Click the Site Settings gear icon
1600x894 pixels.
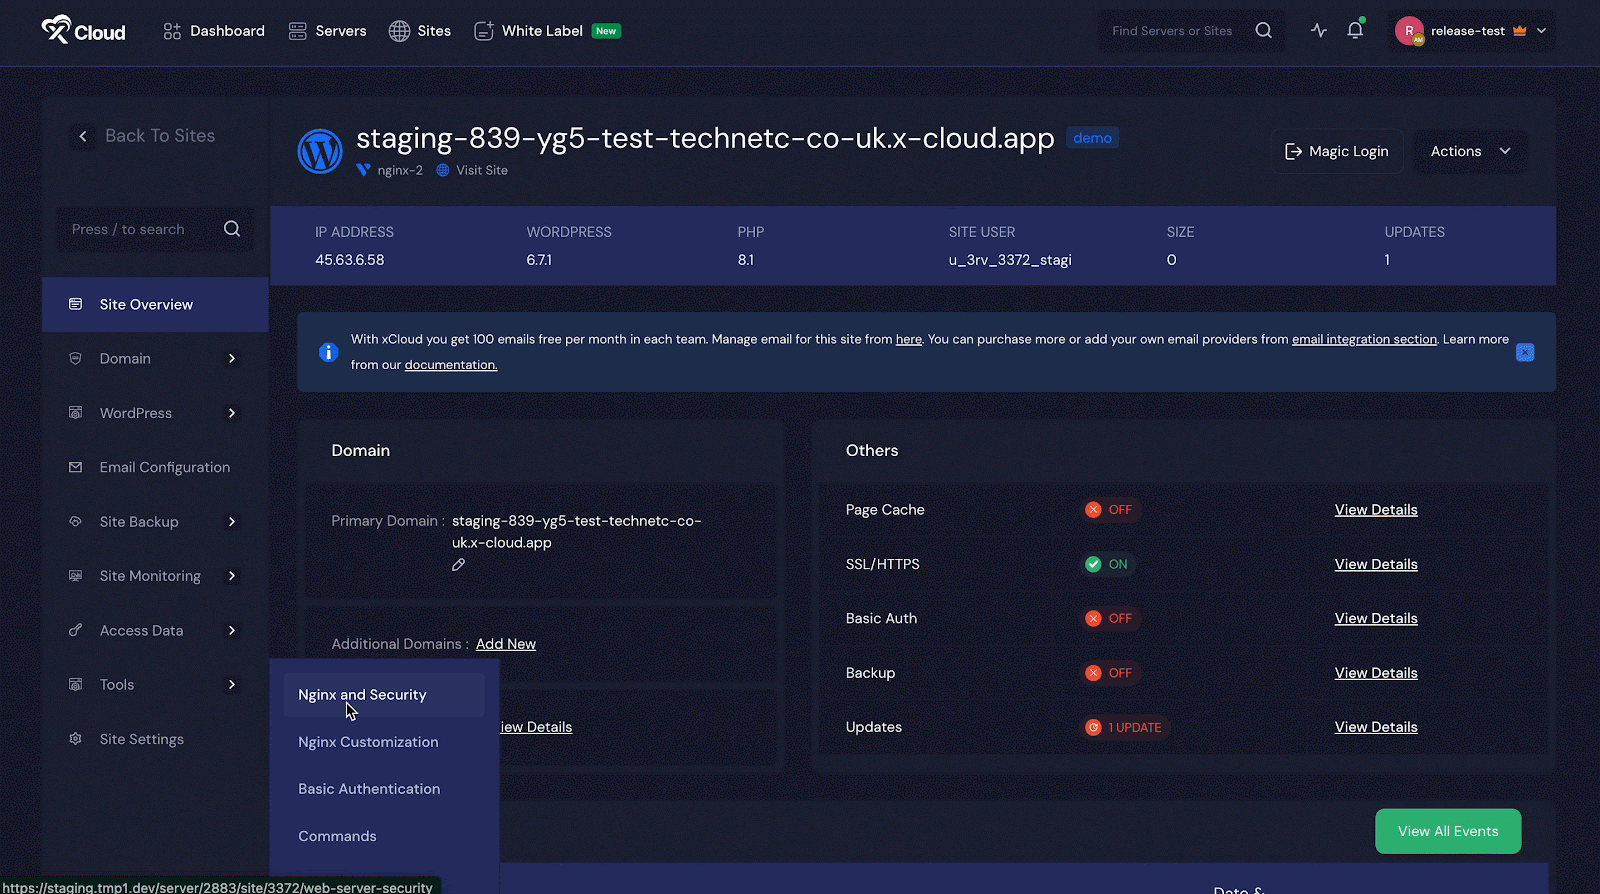coord(75,739)
